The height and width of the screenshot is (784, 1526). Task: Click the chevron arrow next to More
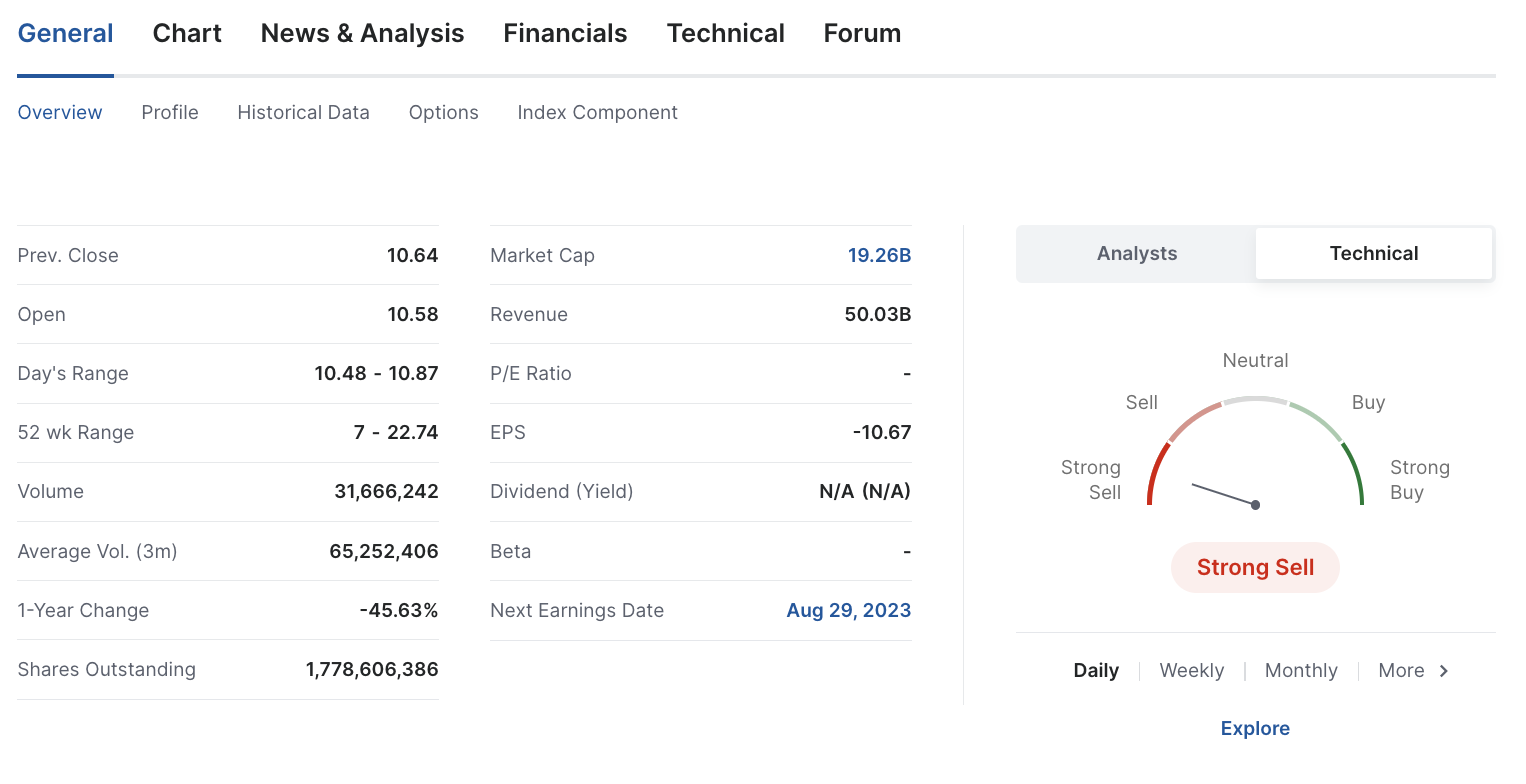1444,671
